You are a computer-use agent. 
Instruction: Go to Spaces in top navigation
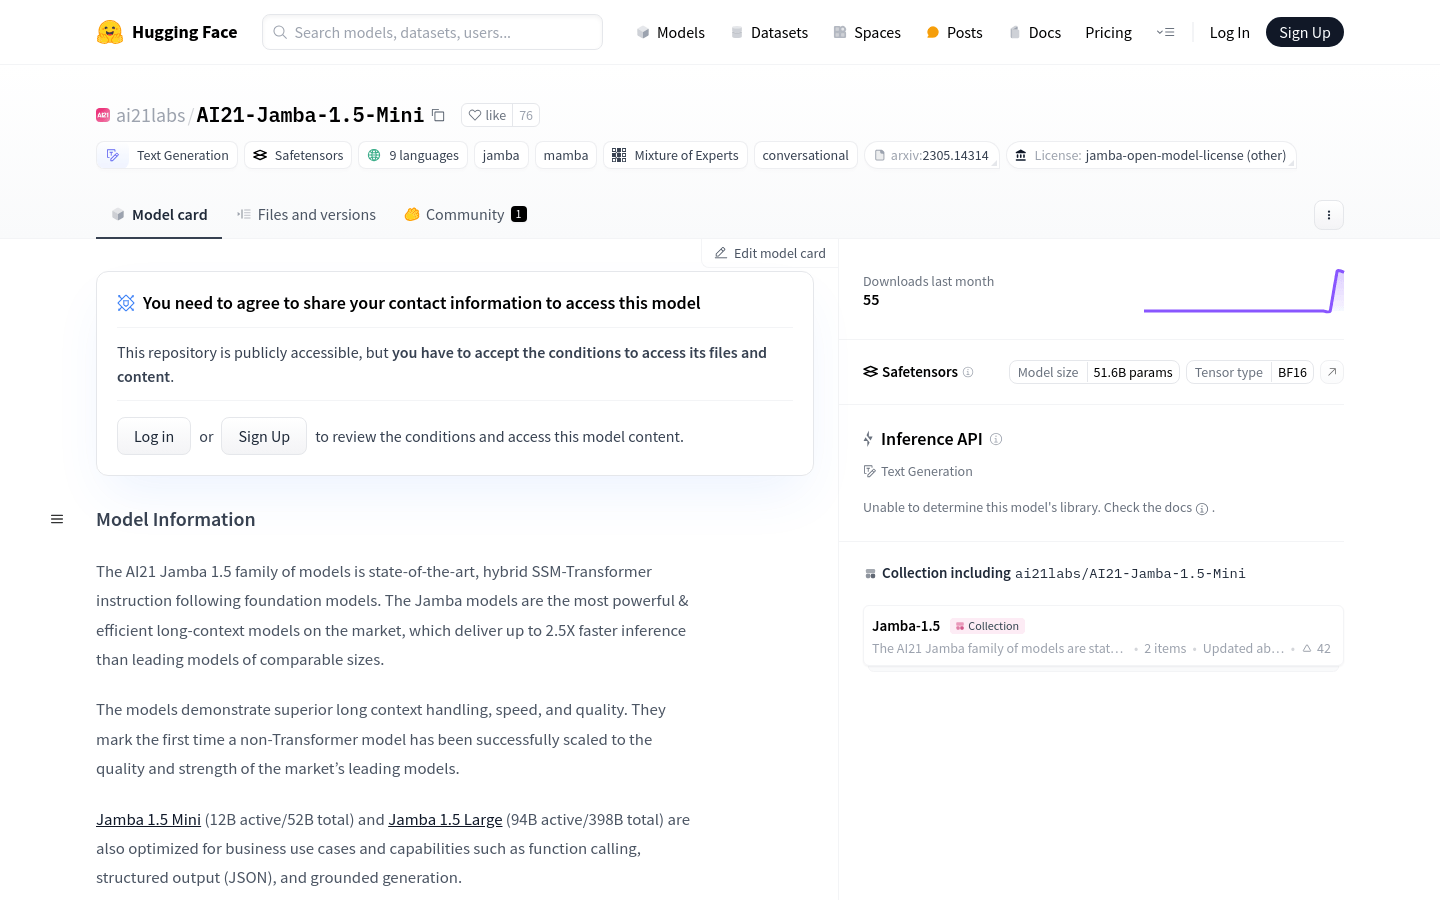tap(867, 32)
